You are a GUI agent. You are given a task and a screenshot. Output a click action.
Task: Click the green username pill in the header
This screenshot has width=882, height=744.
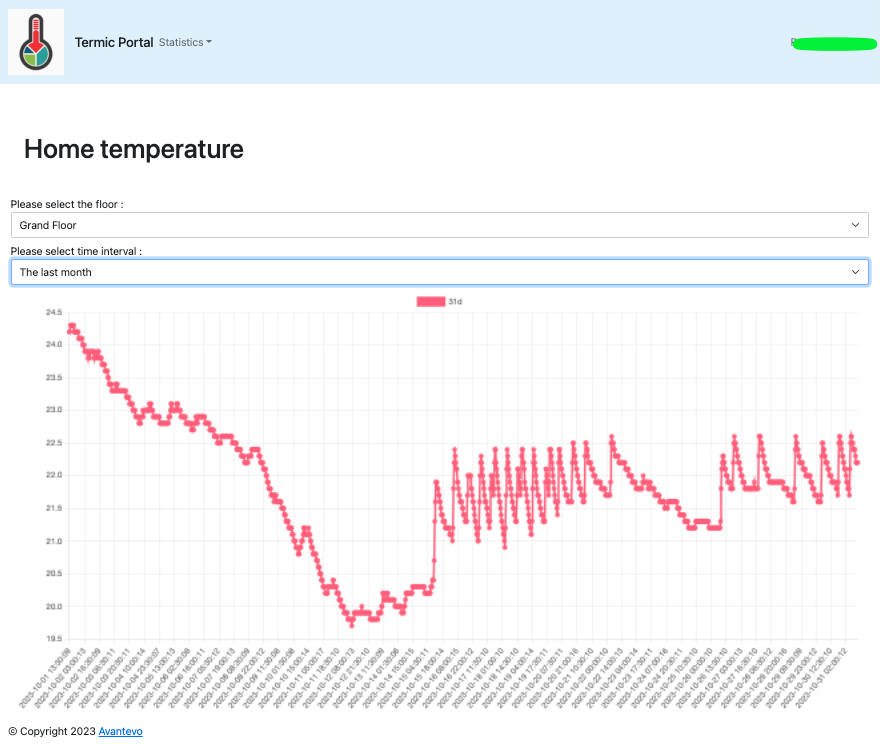click(834, 43)
